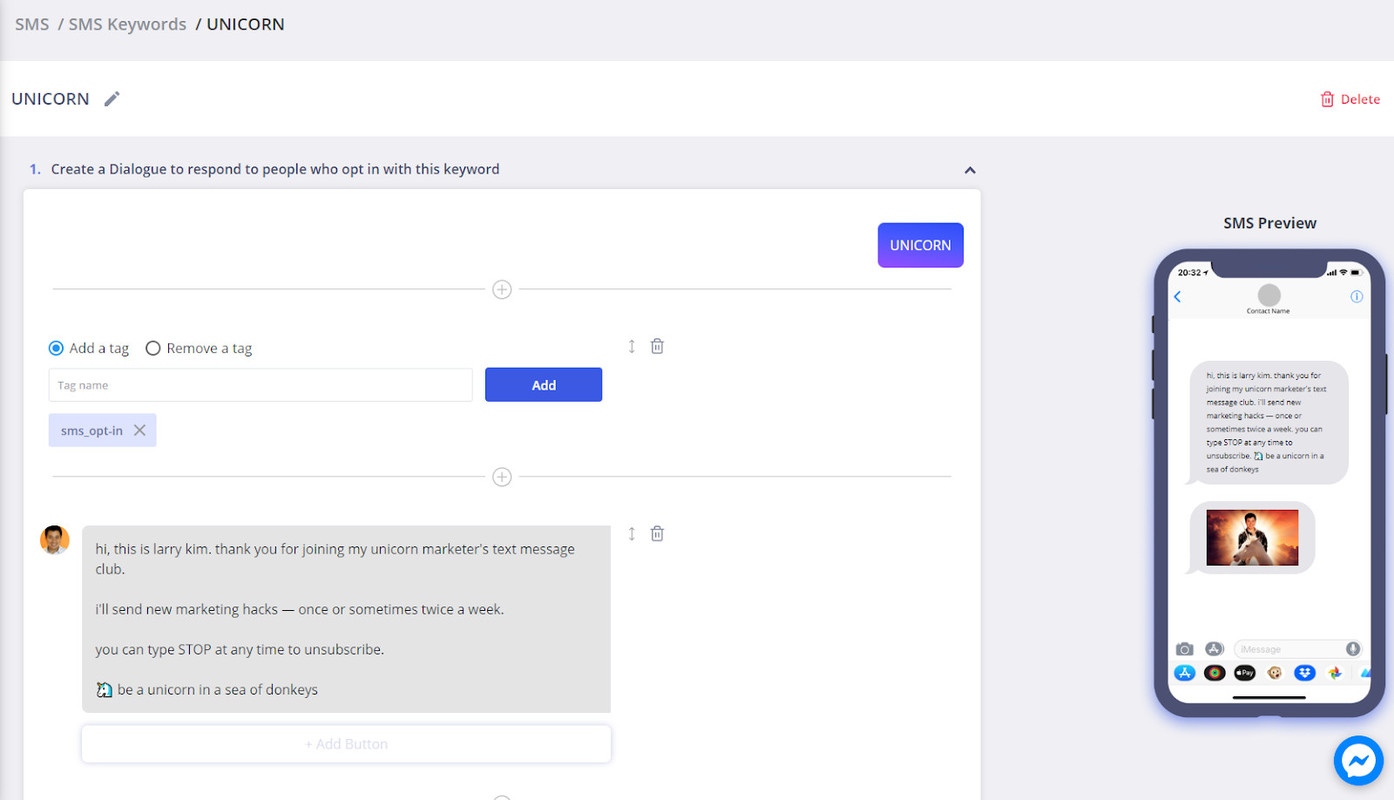
Task: Select the Remove a tag option
Action: 153,347
